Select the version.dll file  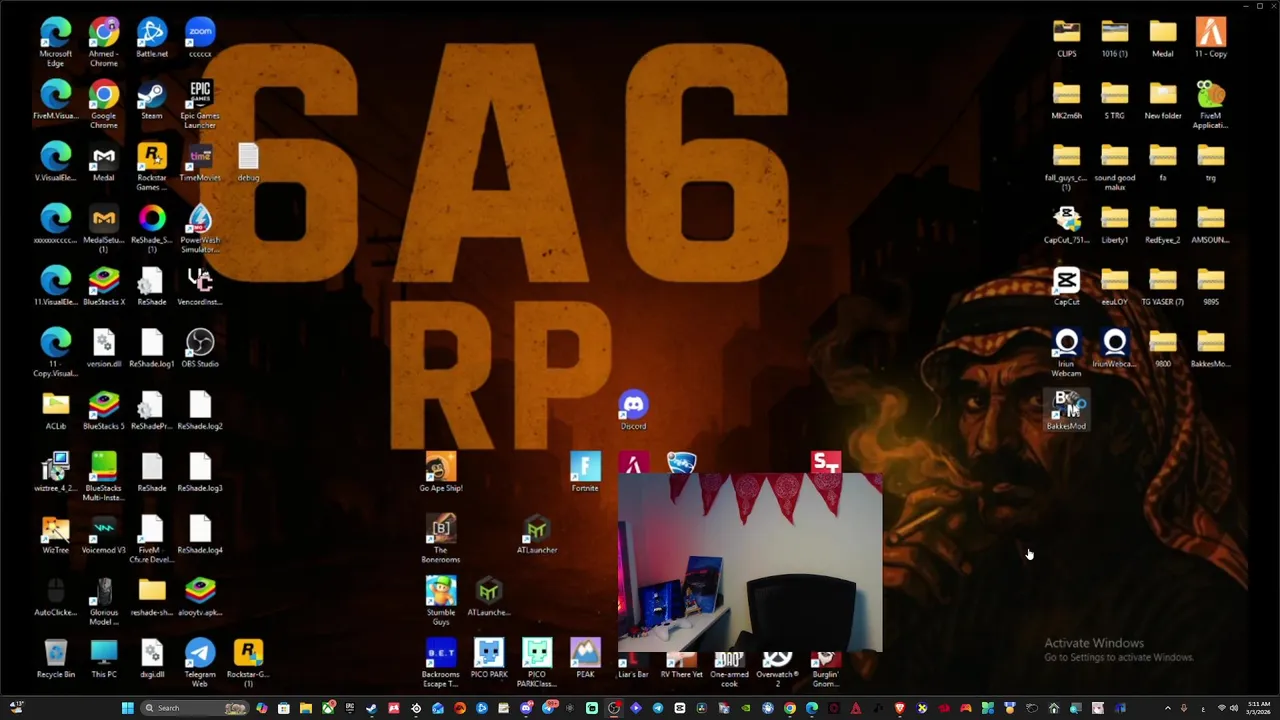click(x=104, y=348)
